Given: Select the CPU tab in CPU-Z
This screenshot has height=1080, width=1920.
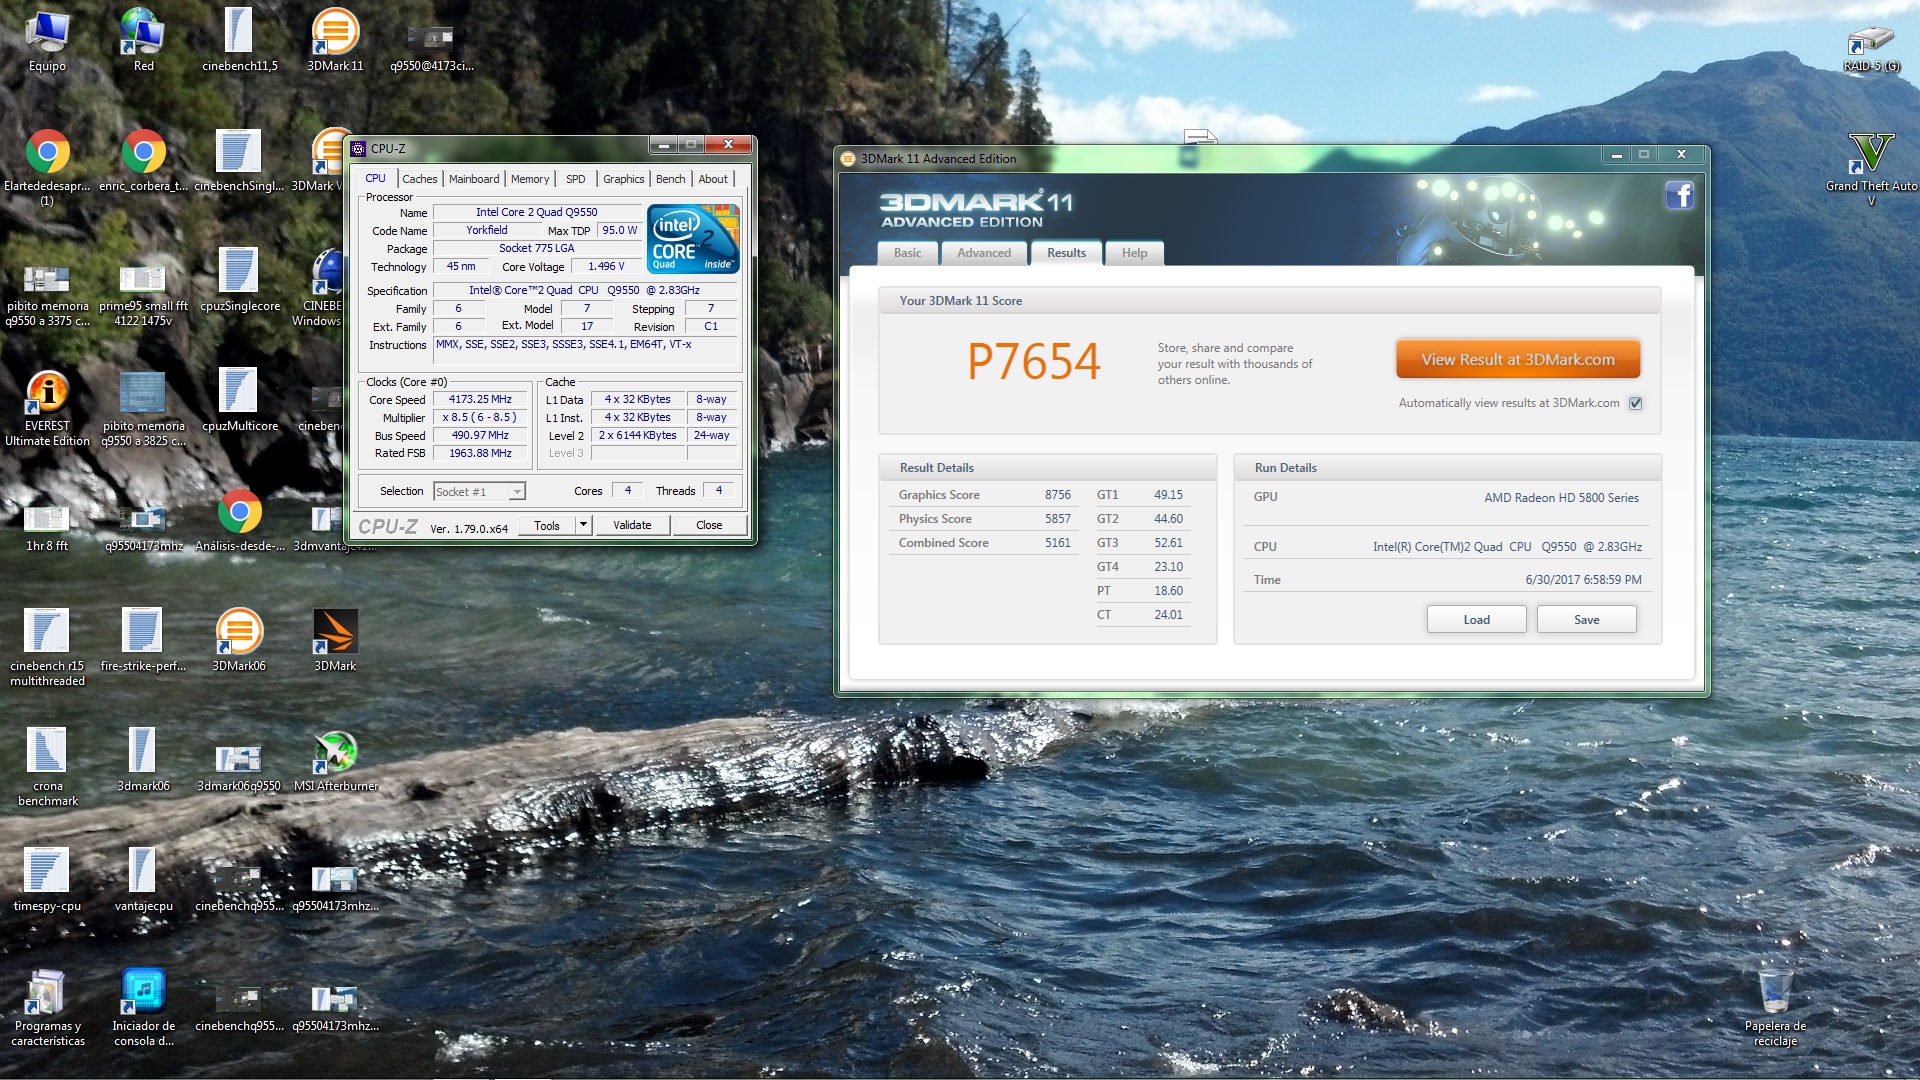Looking at the screenshot, I should point(375,178).
